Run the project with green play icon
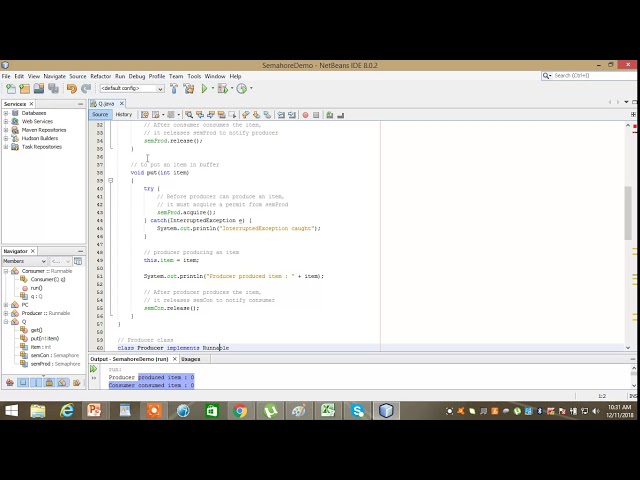 (204, 89)
